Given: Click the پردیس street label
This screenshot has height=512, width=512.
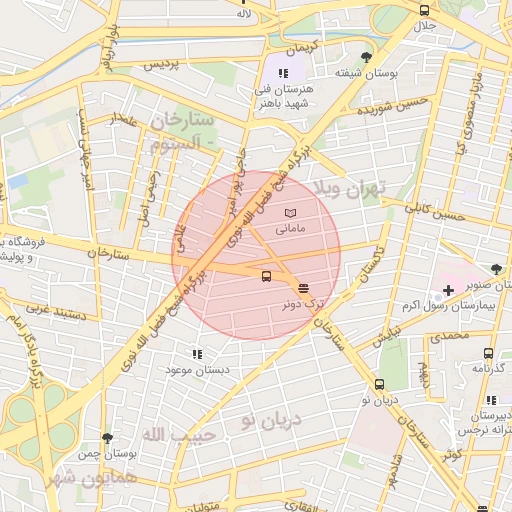Looking at the screenshot, I should 161,64.
